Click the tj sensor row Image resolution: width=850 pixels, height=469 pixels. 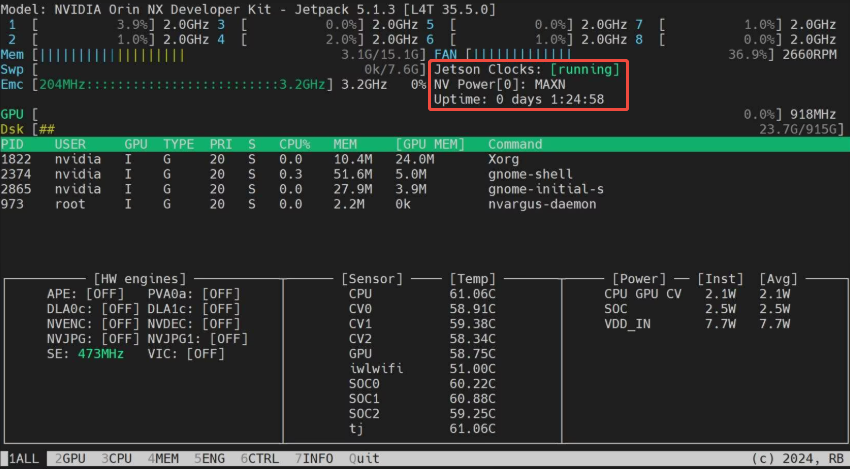point(422,429)
